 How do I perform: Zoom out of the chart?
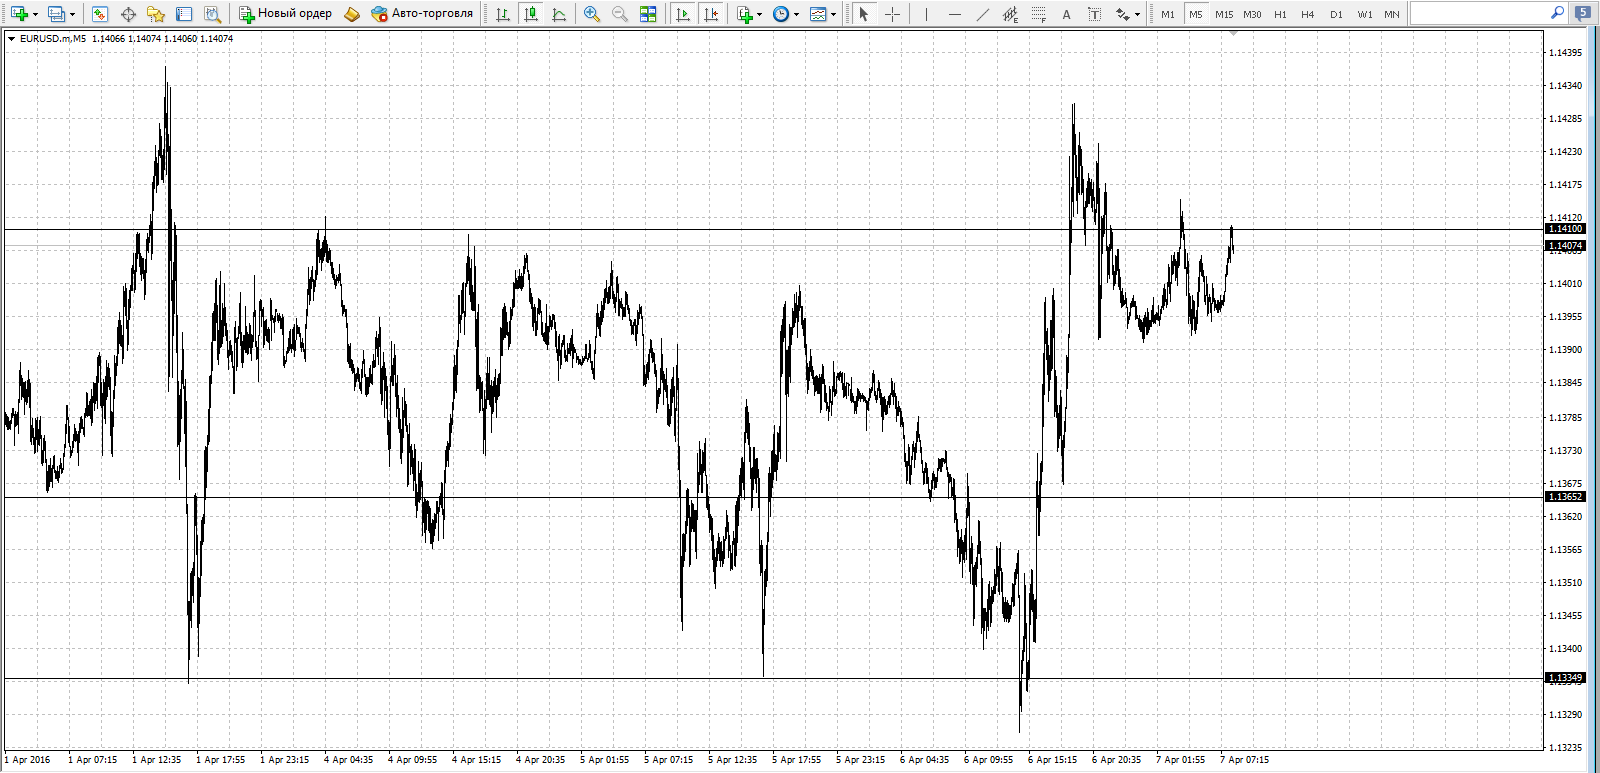pos(620,14)
